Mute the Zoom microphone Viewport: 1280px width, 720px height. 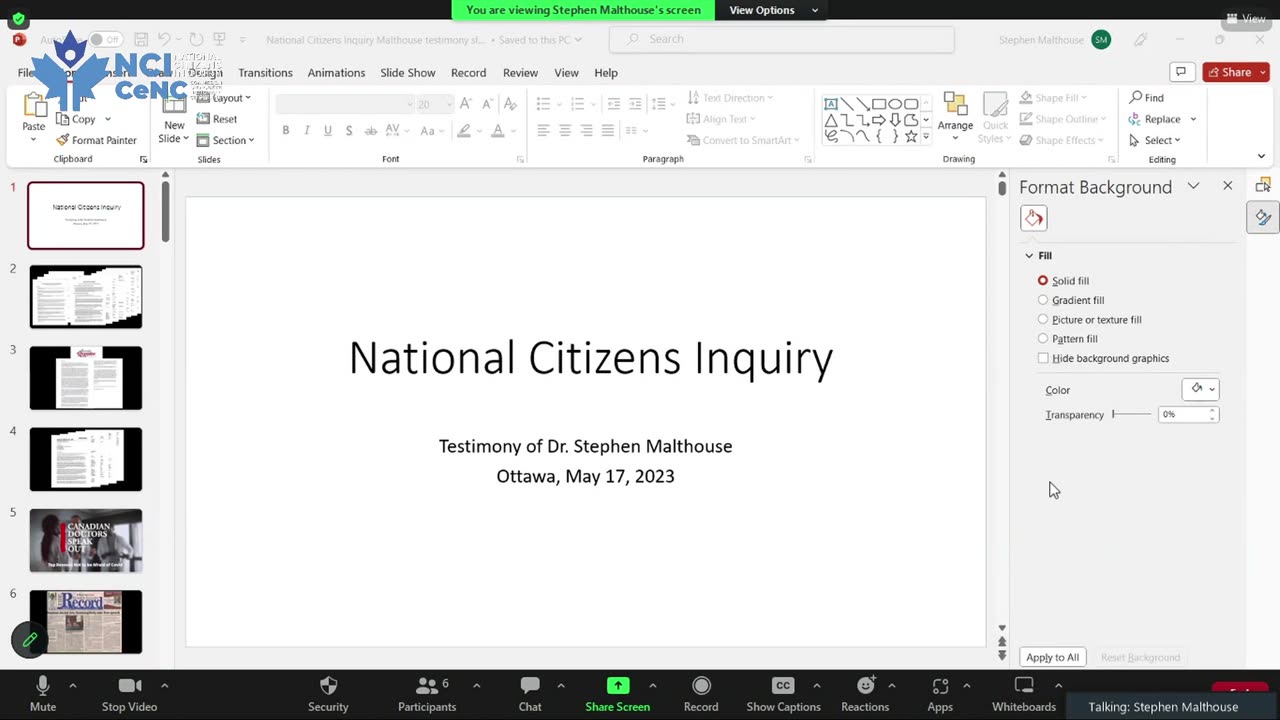43,693
